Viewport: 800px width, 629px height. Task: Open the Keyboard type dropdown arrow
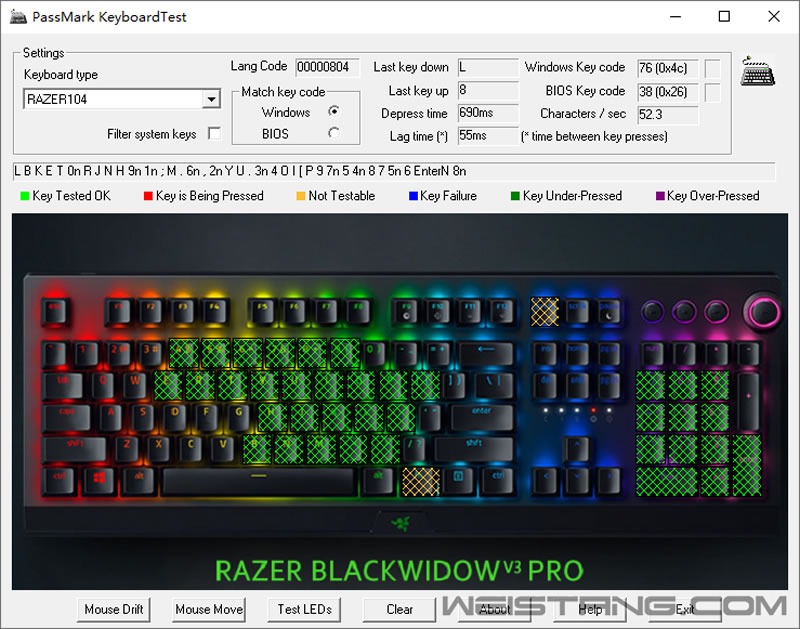pyautogui.click(x=211, y=99)
